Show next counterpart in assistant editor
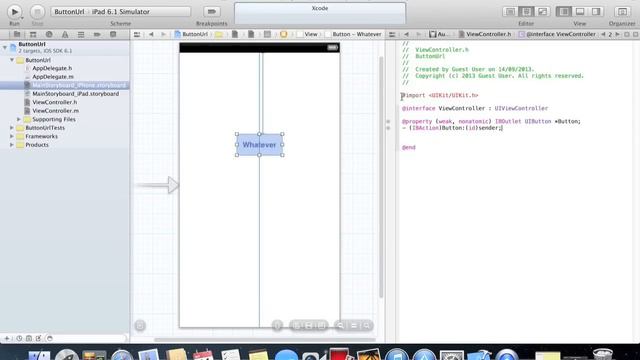This screenshot has height=360, width=640. [x=617, y=35]
